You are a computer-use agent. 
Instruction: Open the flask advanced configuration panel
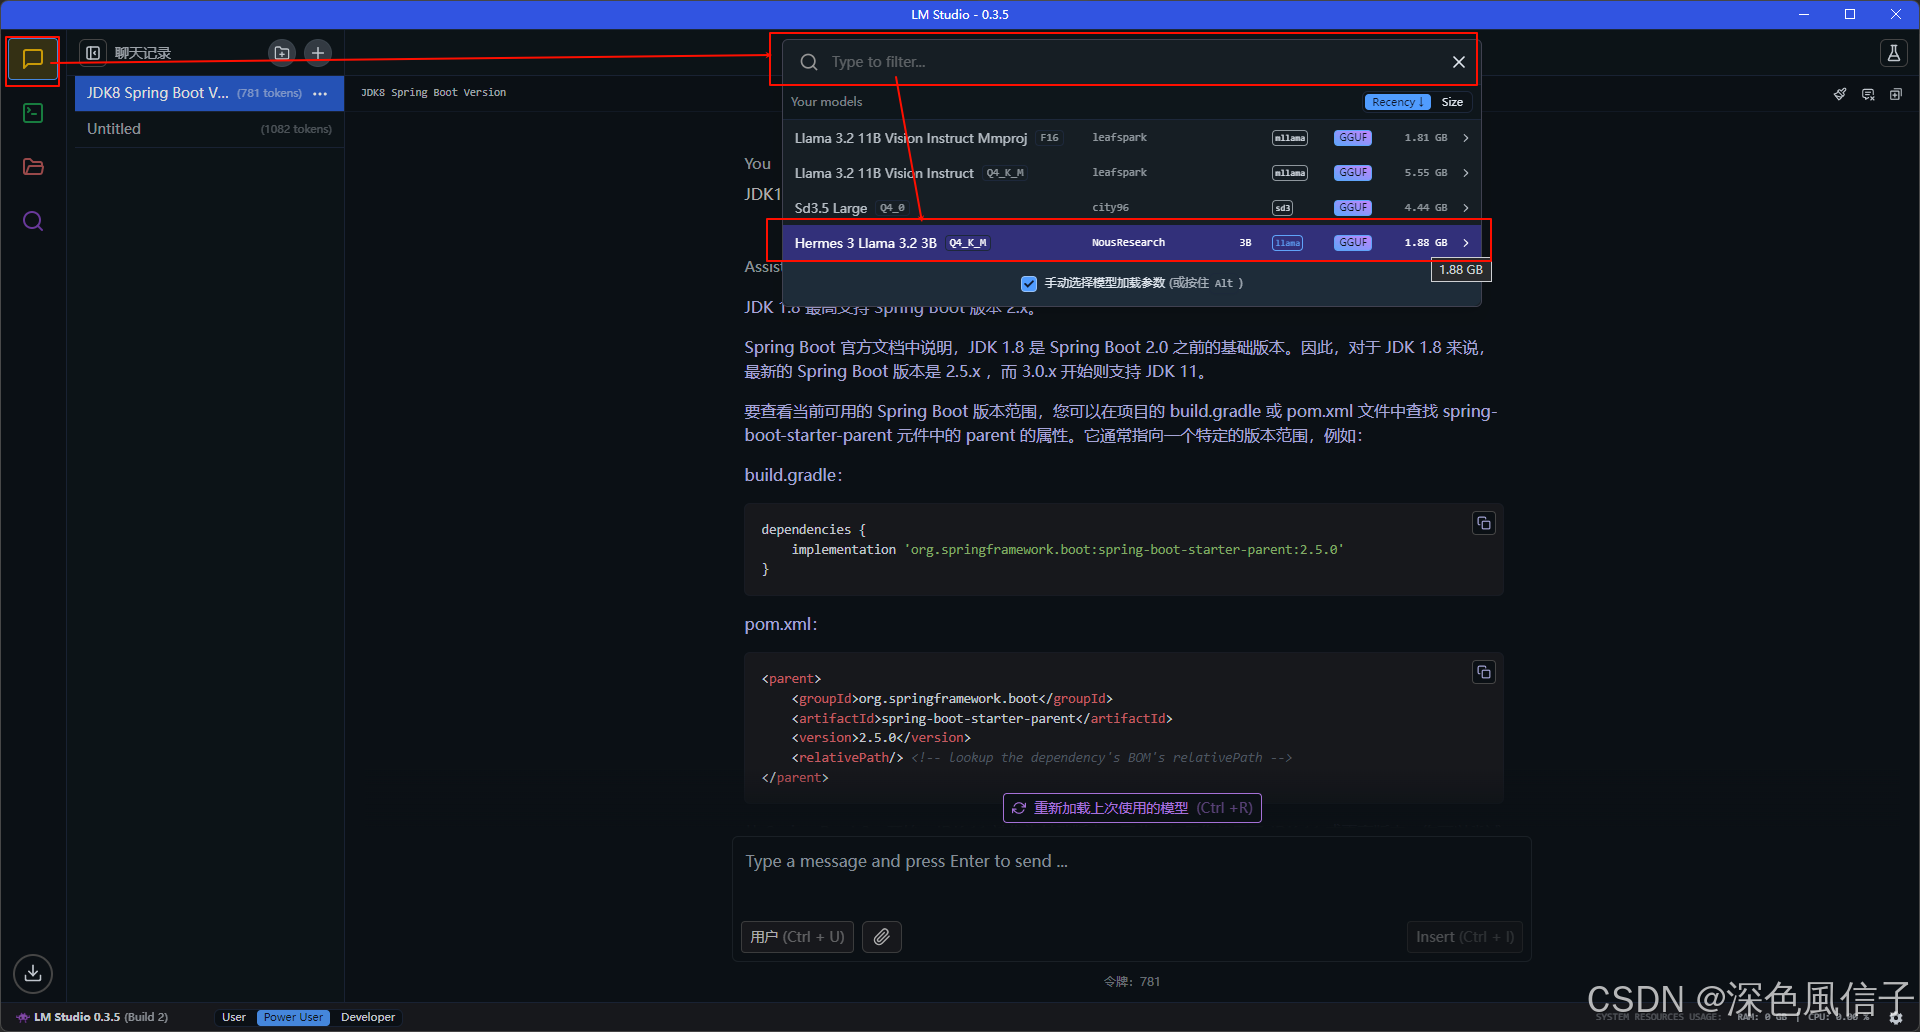point(1893,53)
